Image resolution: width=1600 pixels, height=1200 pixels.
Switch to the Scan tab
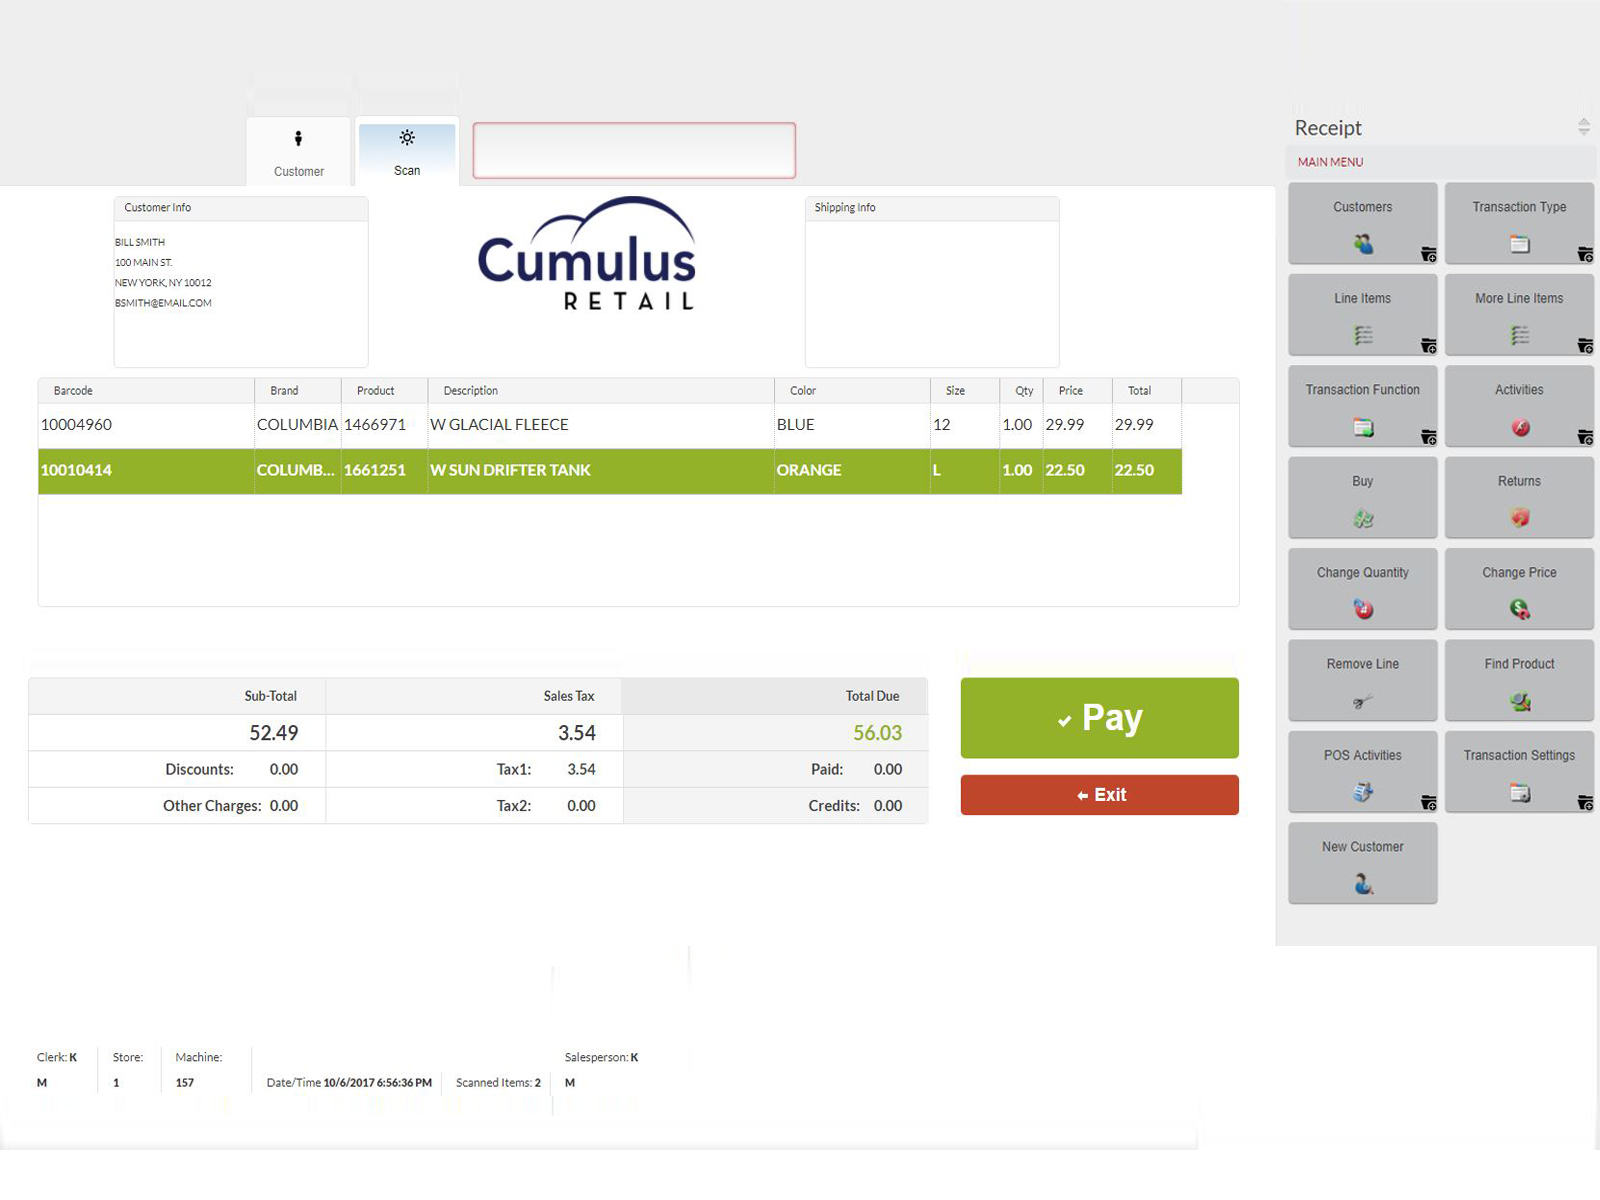point(407,152)
